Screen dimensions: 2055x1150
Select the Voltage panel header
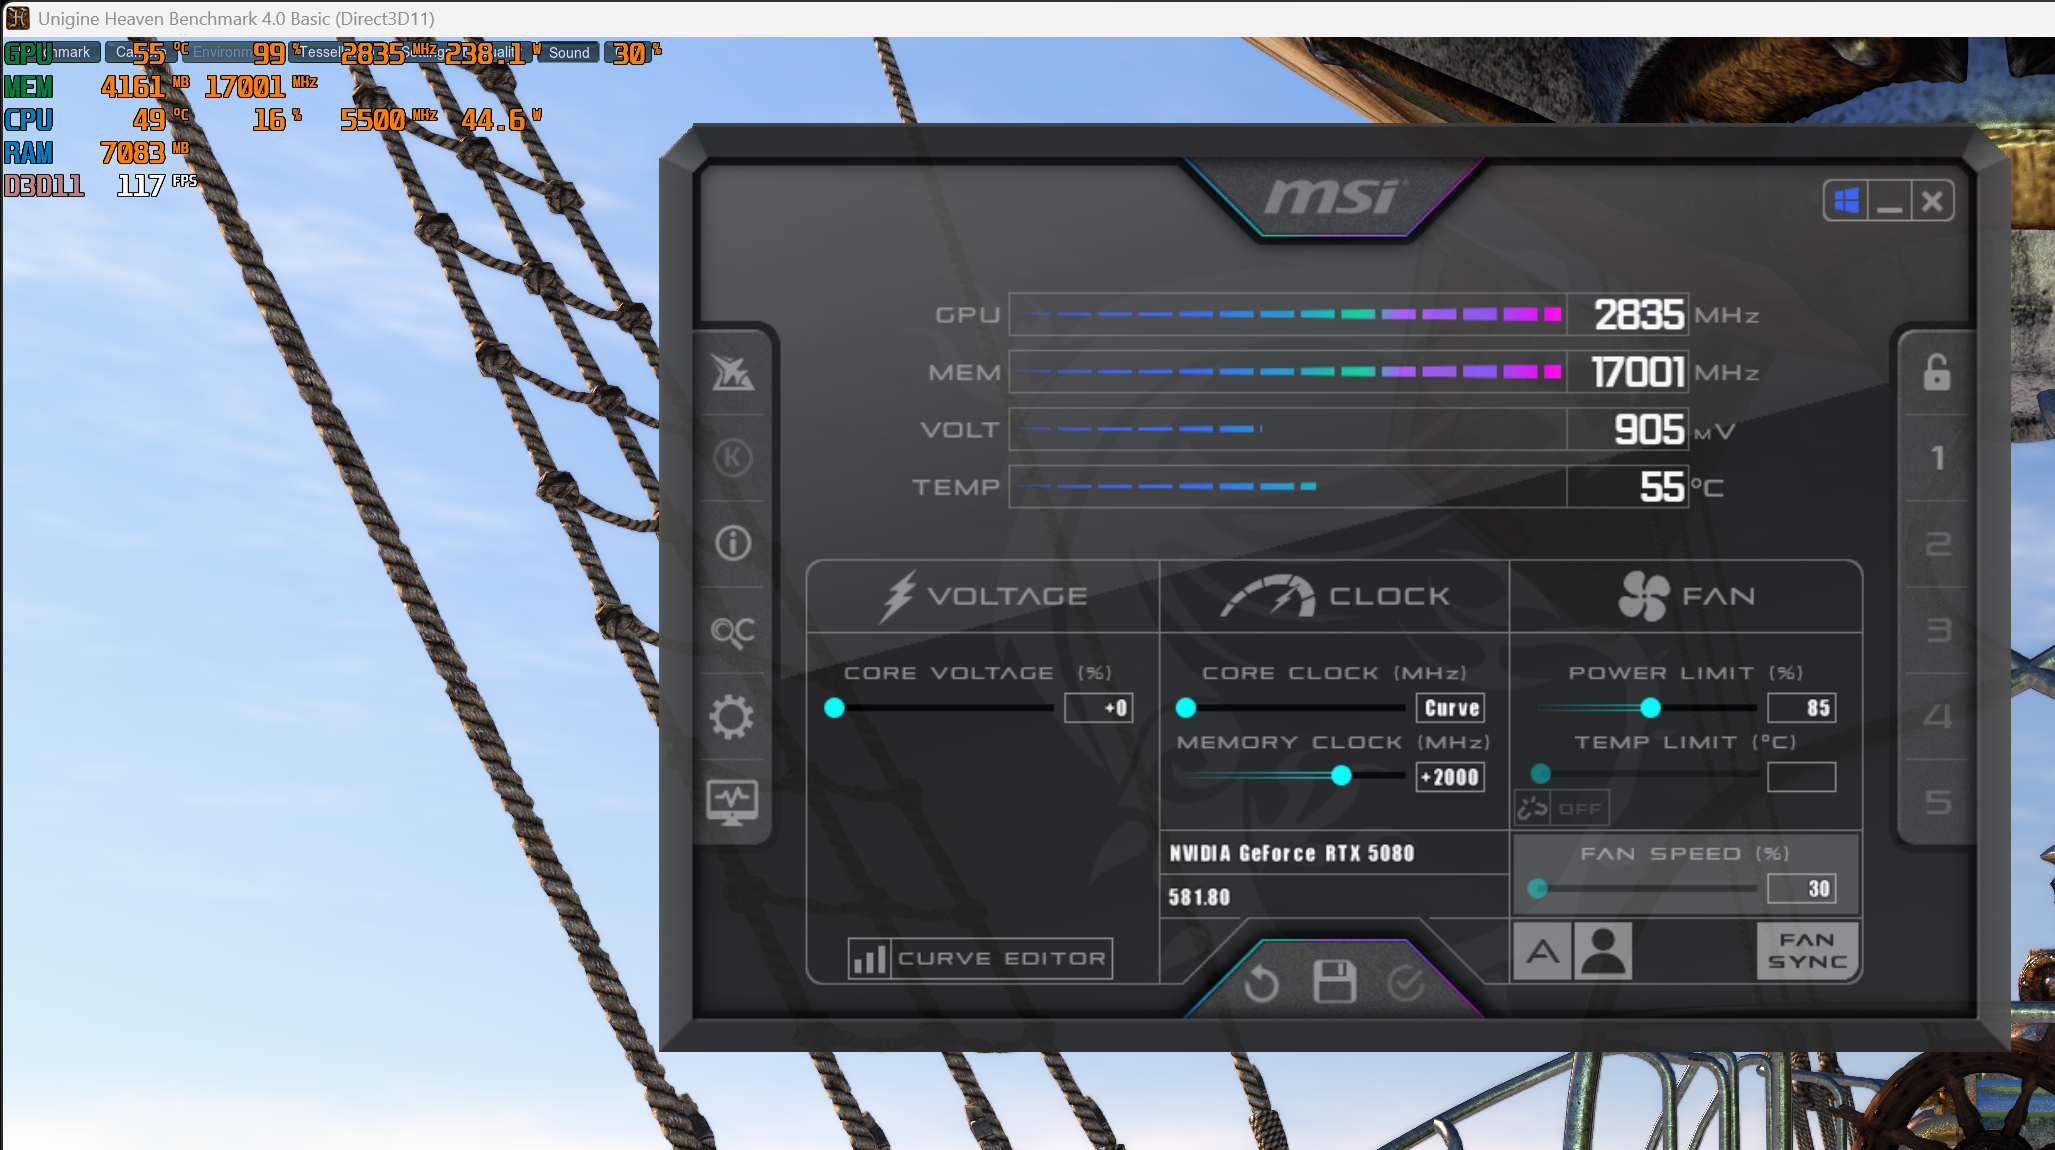[983, 596]
